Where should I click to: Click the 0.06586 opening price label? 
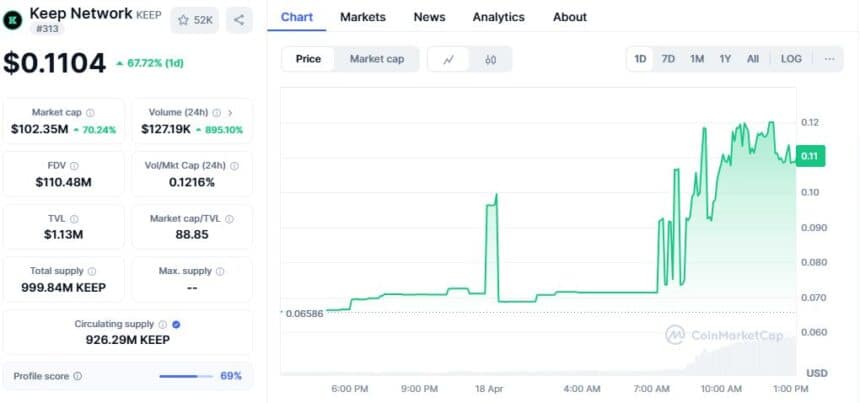[x=303, y=314]
